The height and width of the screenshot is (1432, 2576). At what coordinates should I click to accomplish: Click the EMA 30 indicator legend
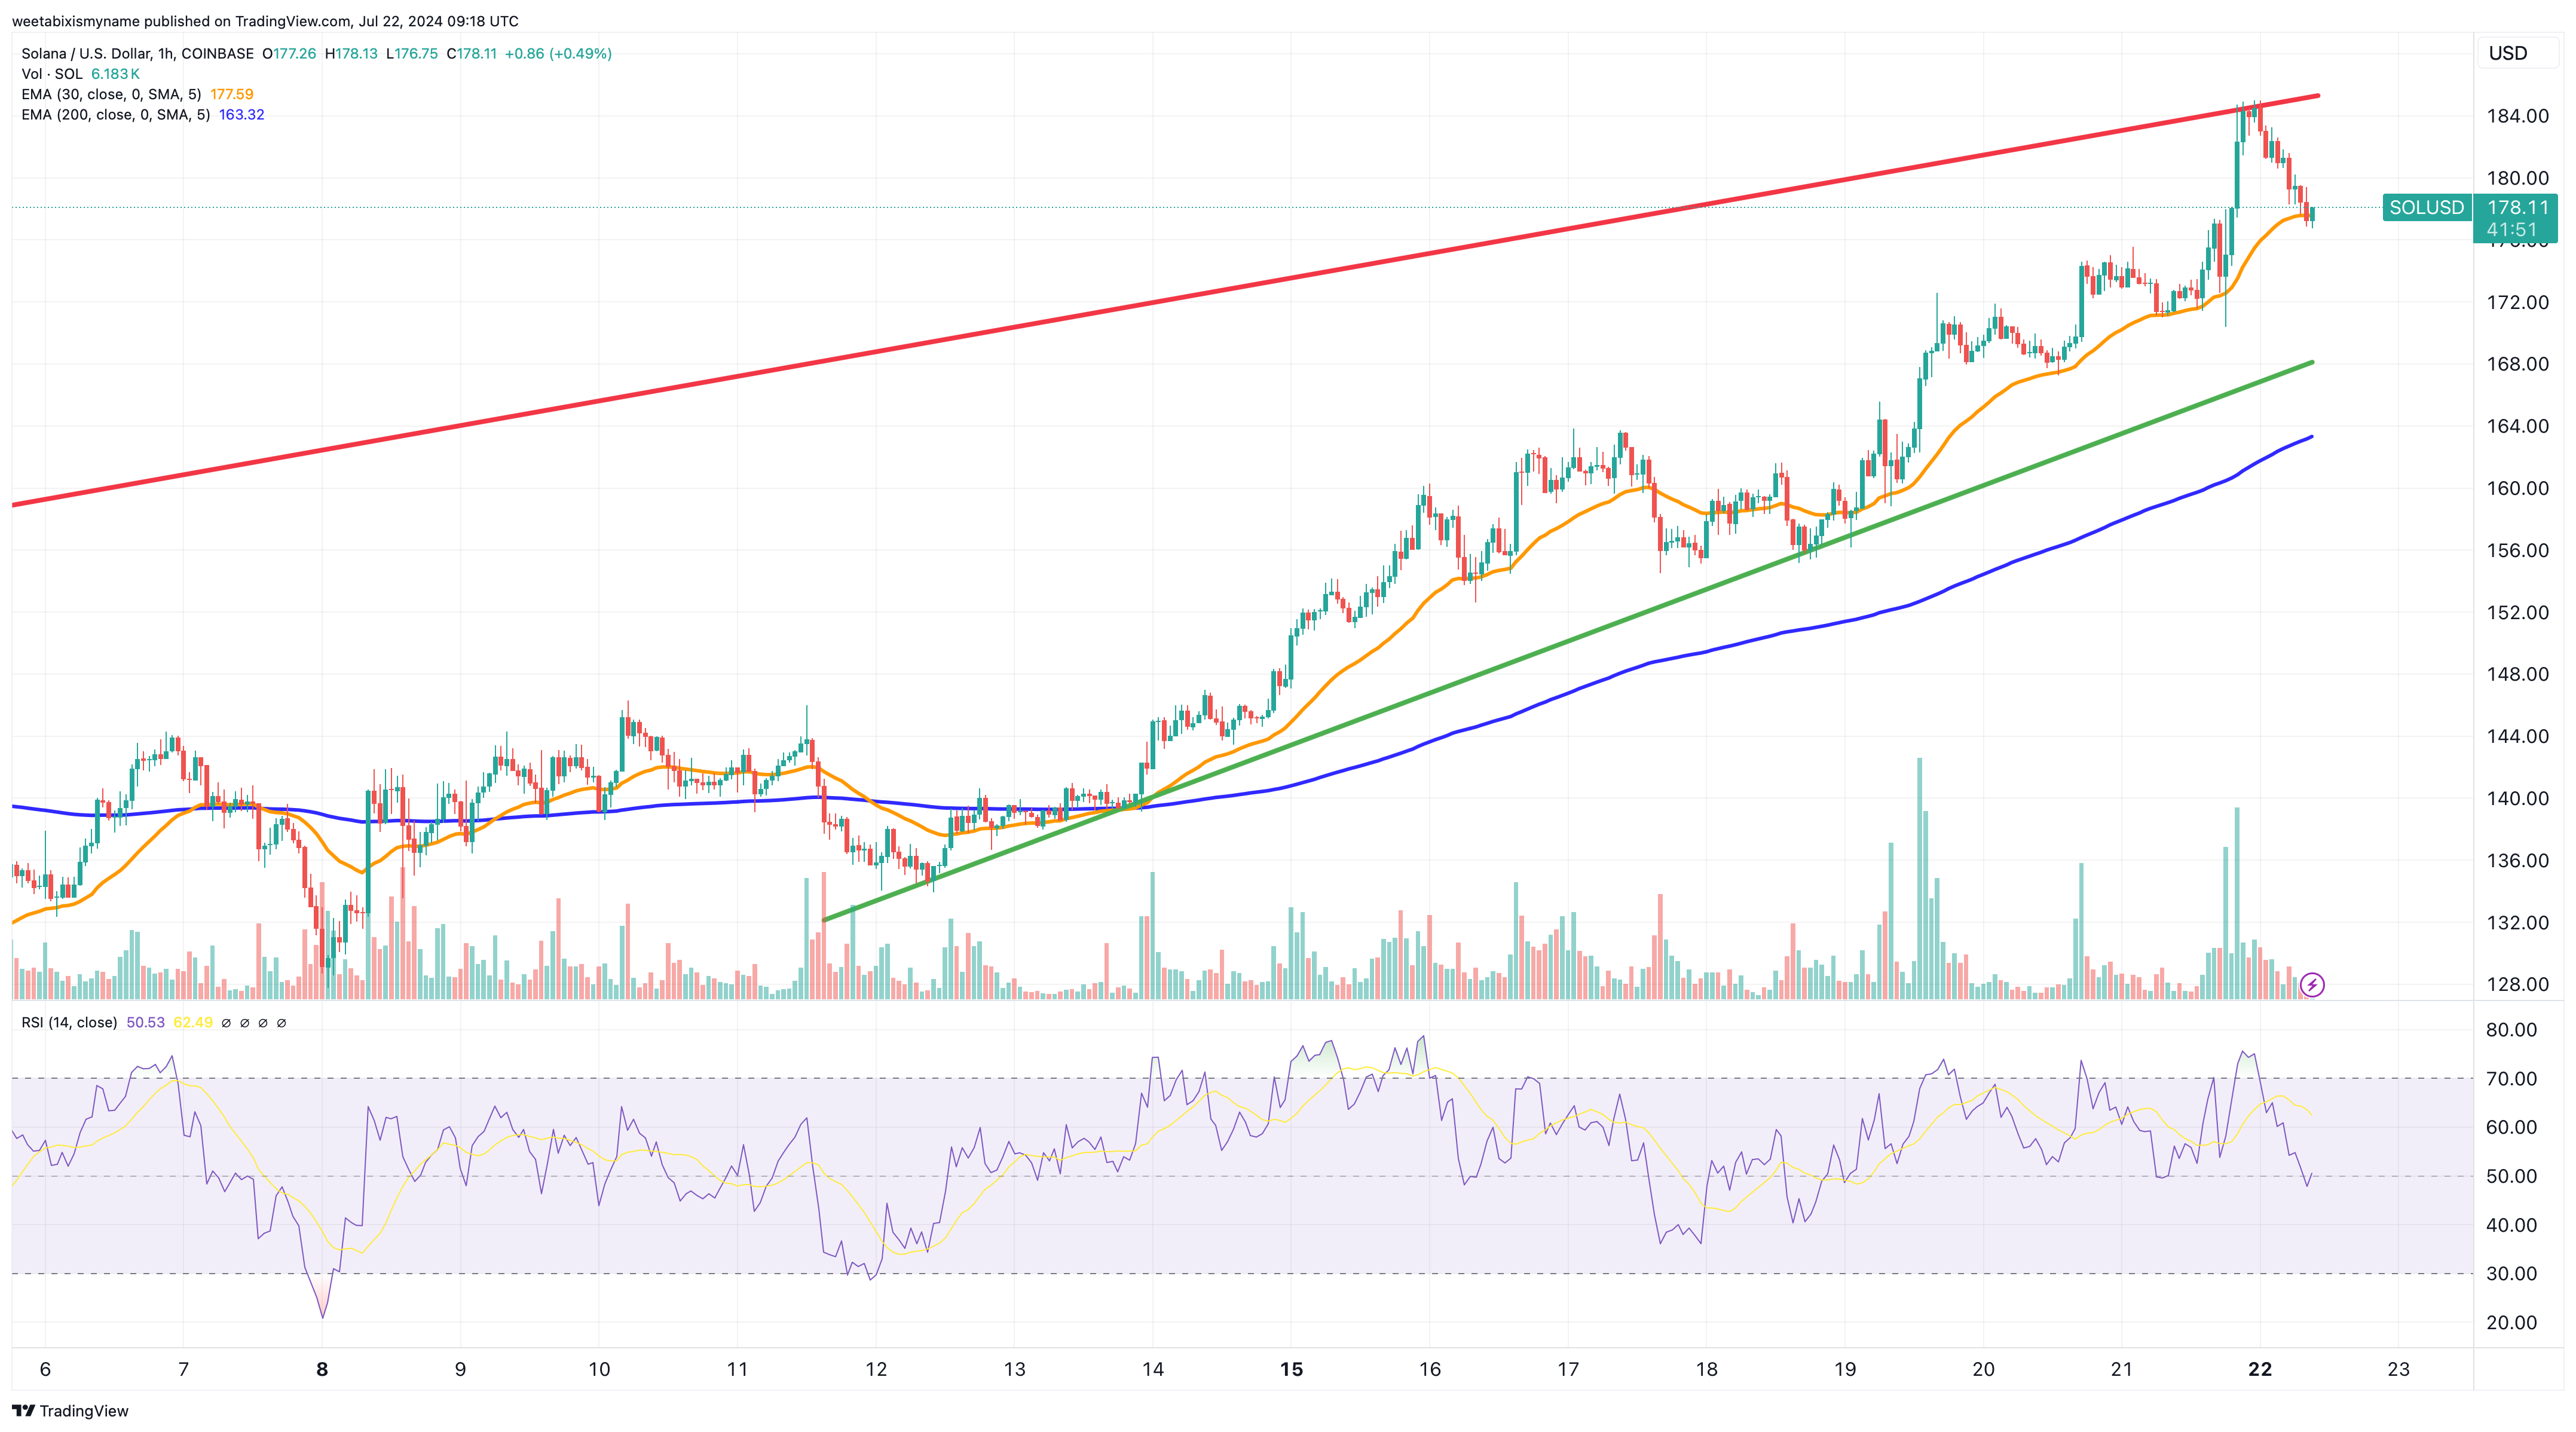click(x=111, y=94)
